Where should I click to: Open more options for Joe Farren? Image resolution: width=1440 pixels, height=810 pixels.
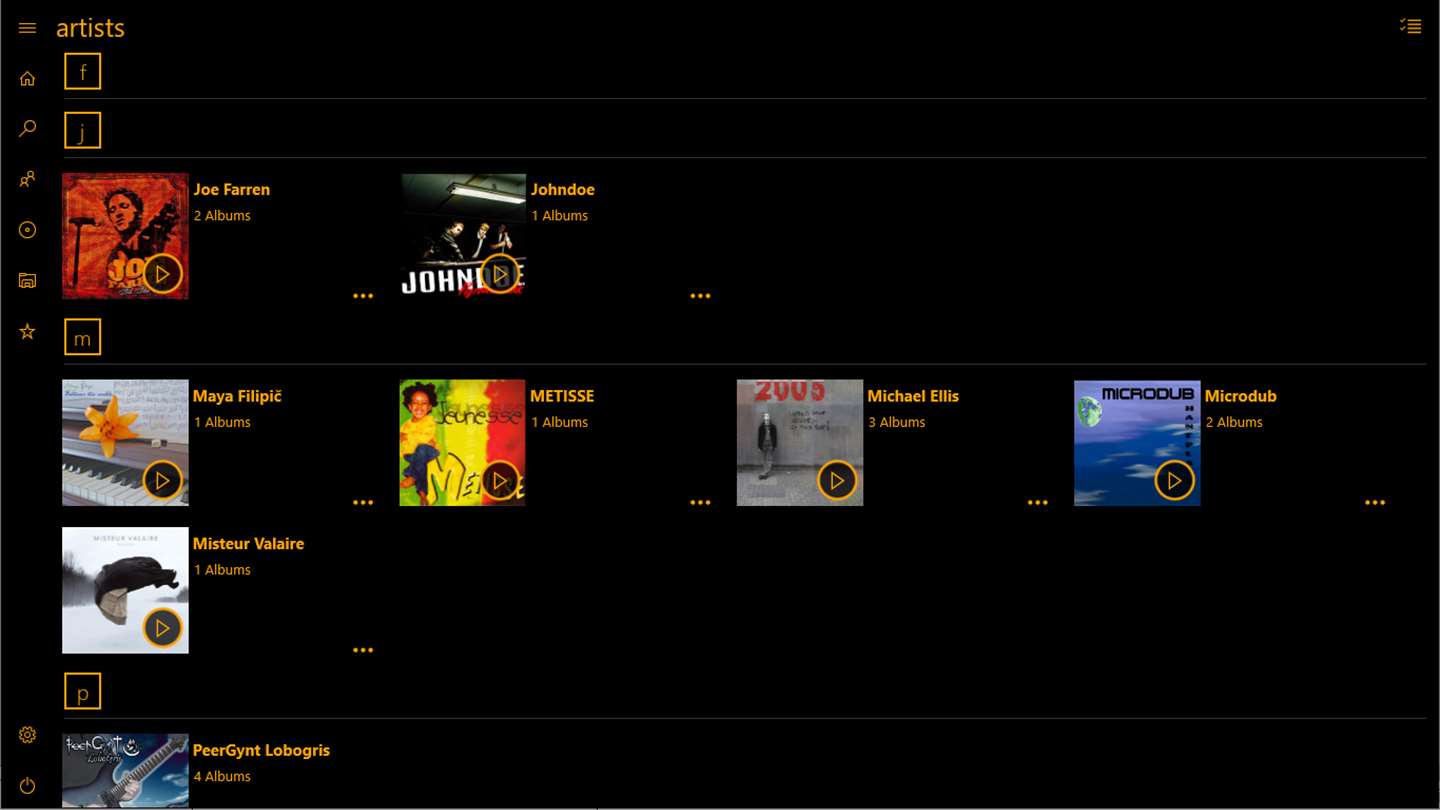tap(363, 296)
